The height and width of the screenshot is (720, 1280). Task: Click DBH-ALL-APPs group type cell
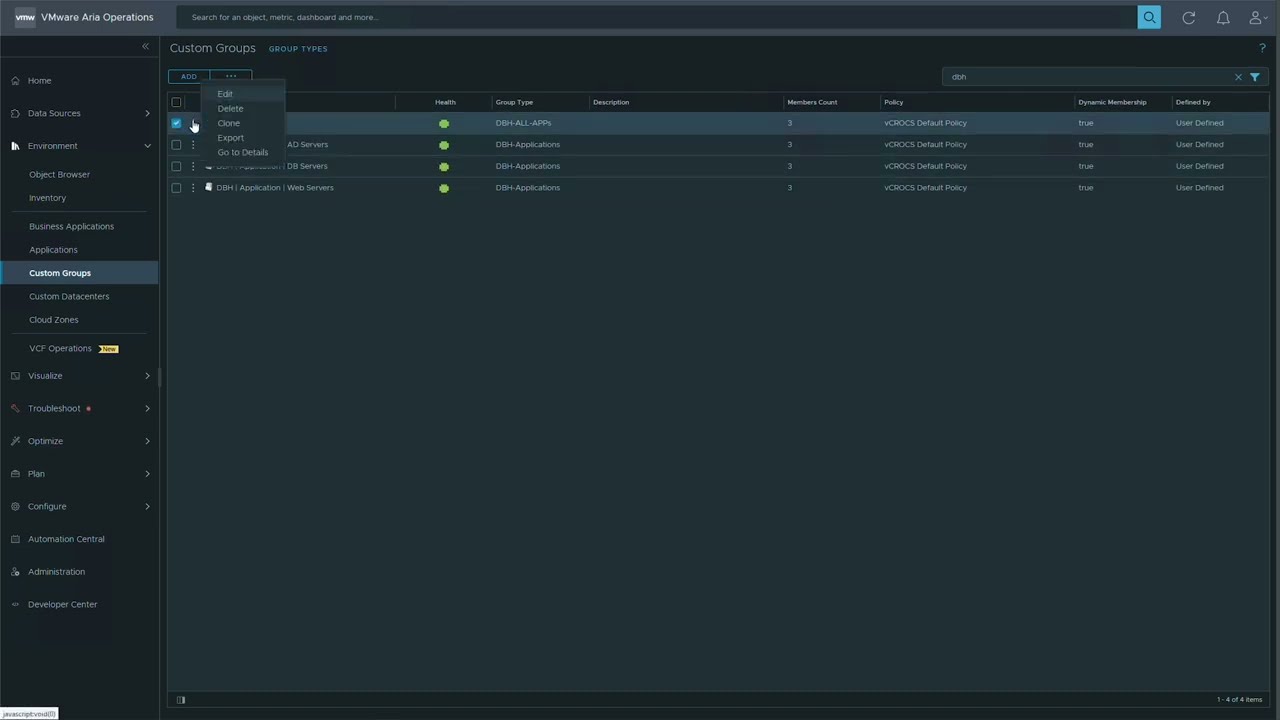(x=523, y=123)
